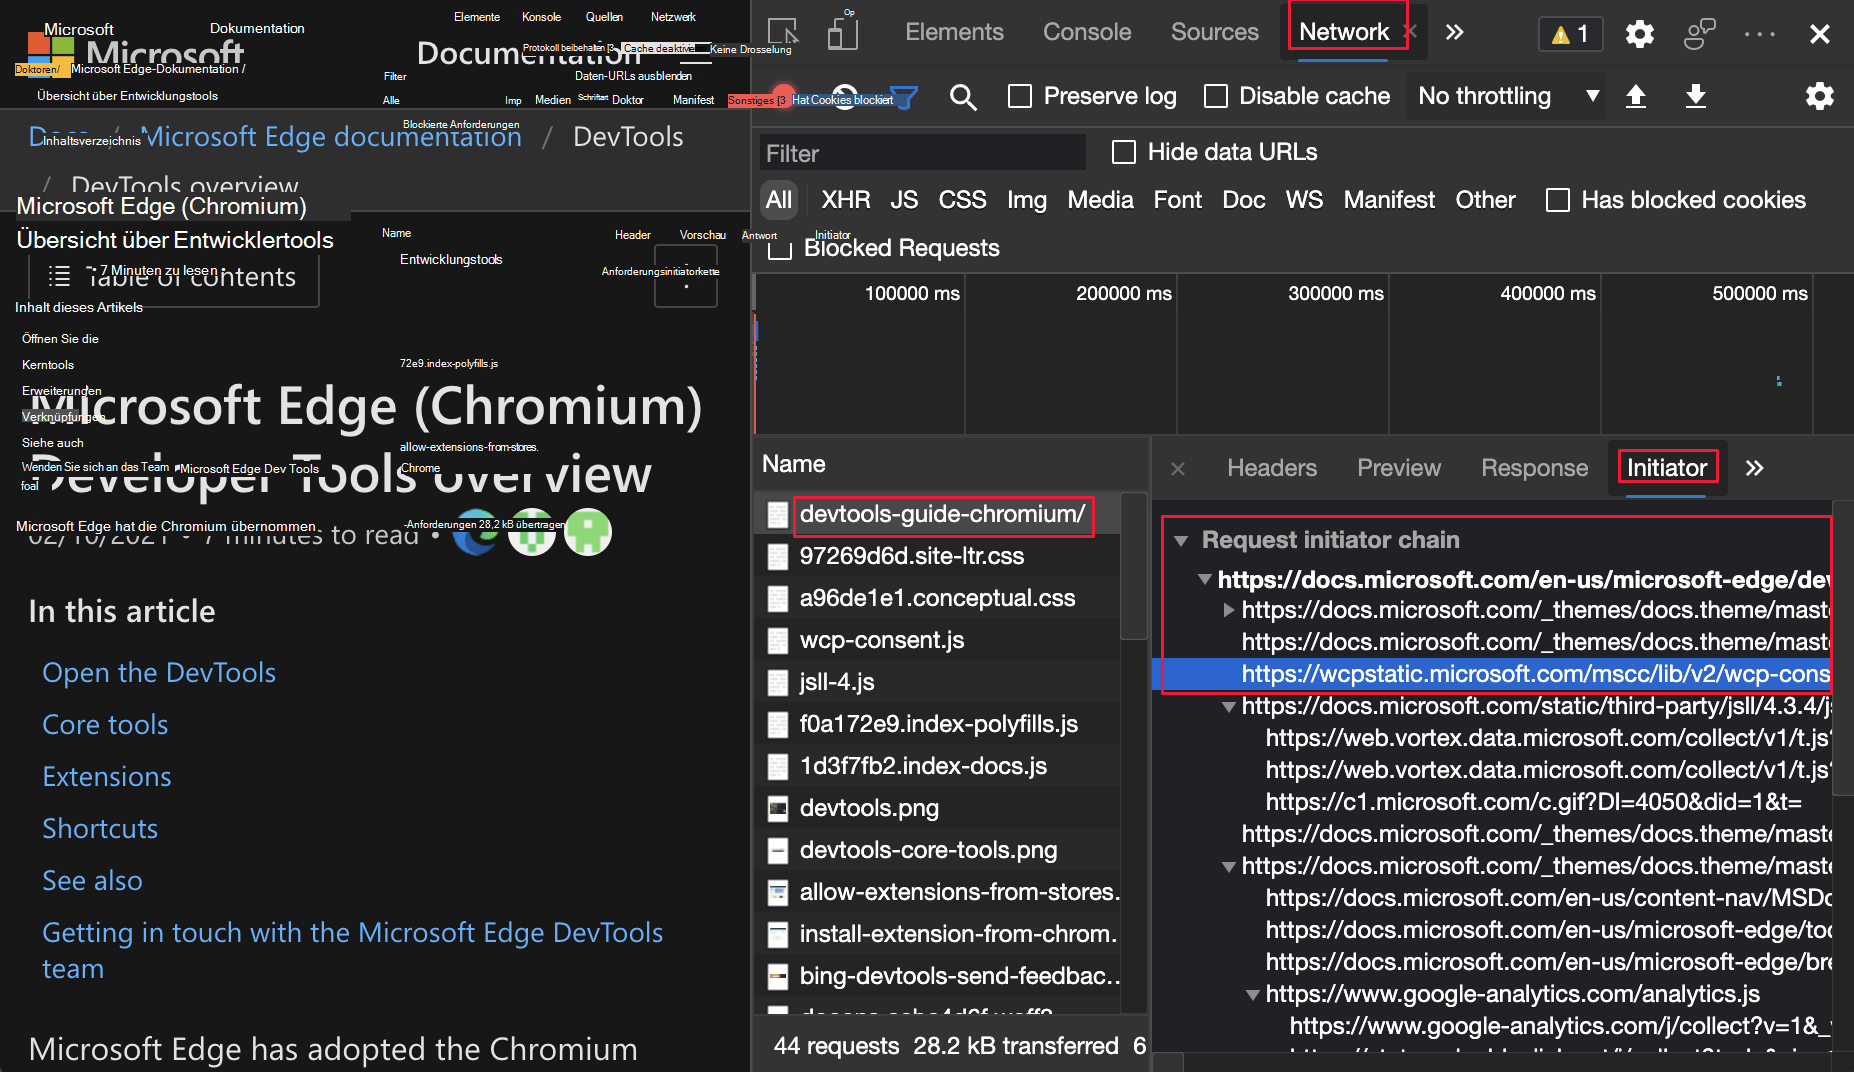The image size is (1854, 1072).
Task: Click the Filter text input field
Action: point(922,153)
